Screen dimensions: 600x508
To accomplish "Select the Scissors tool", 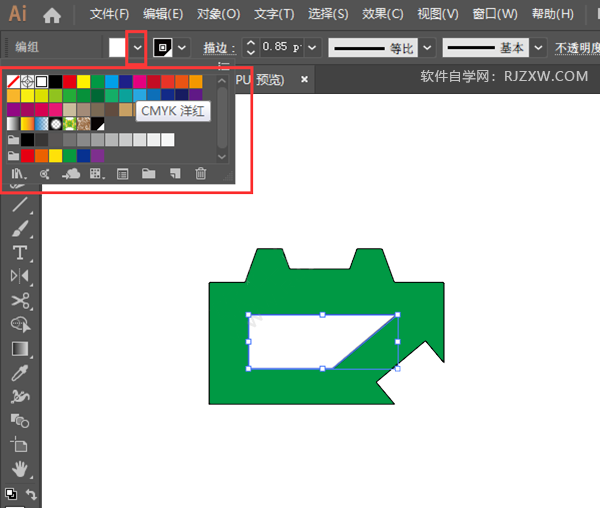I will pos(20,301).
